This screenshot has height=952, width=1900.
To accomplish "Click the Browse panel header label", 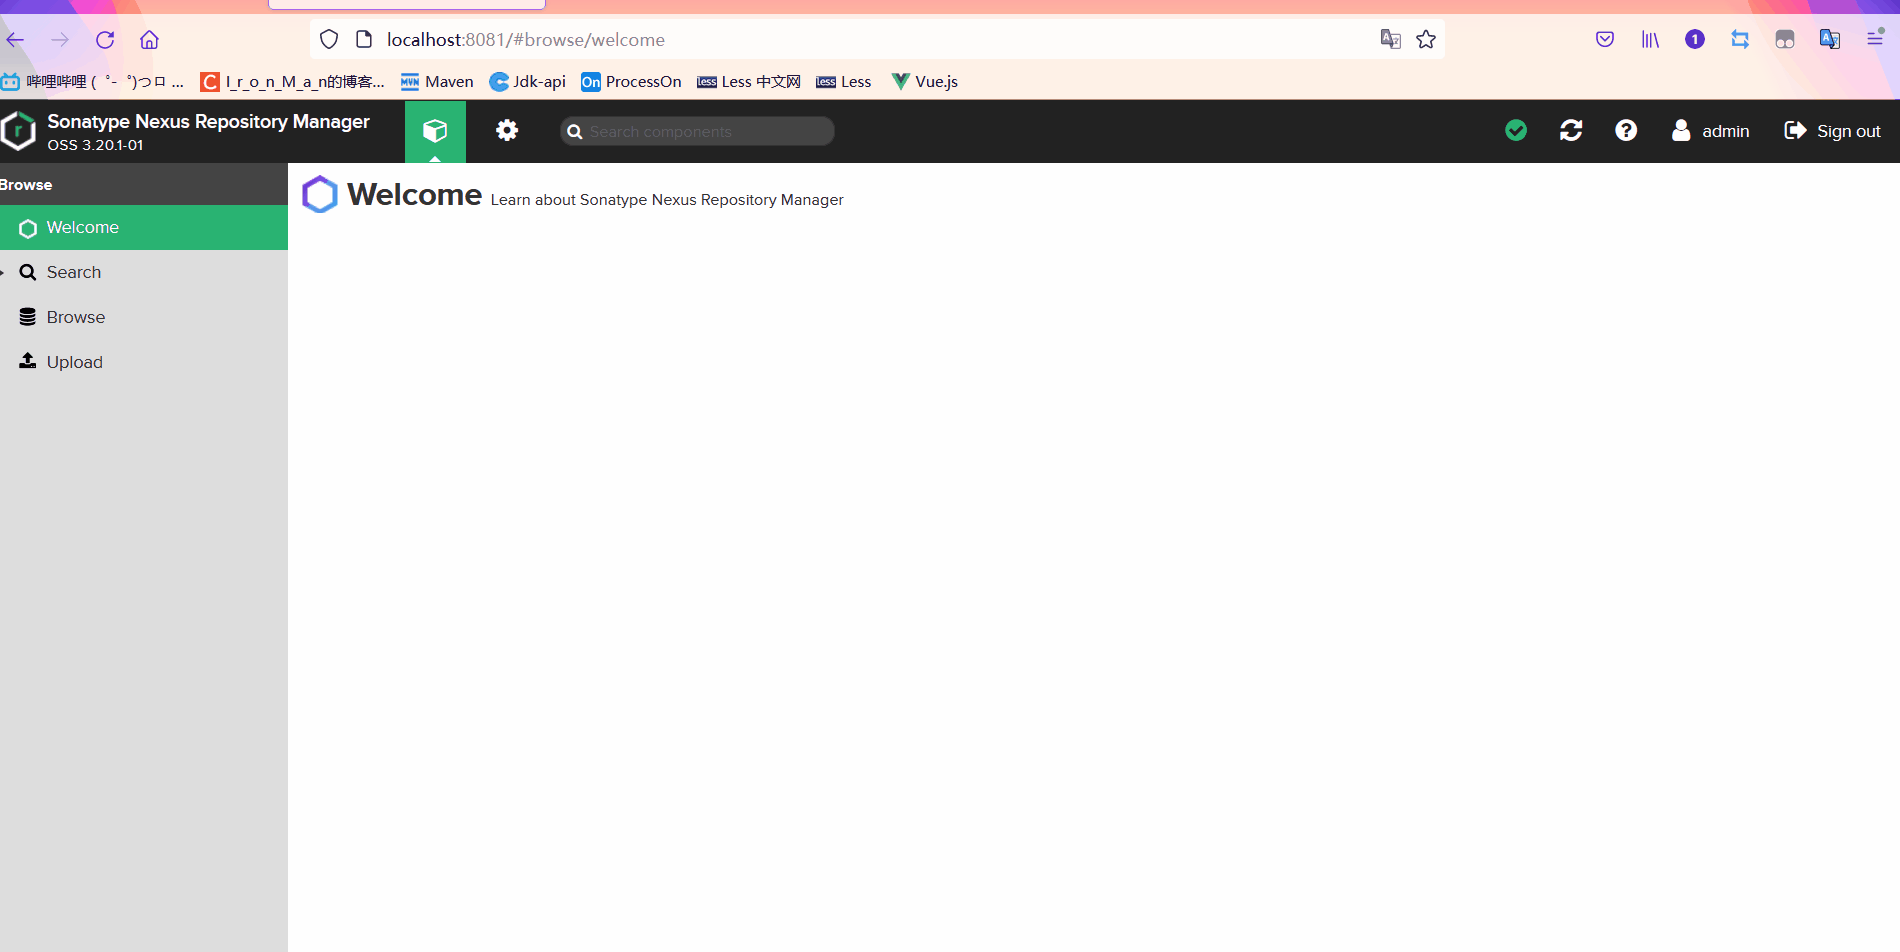I will [26, 185].
